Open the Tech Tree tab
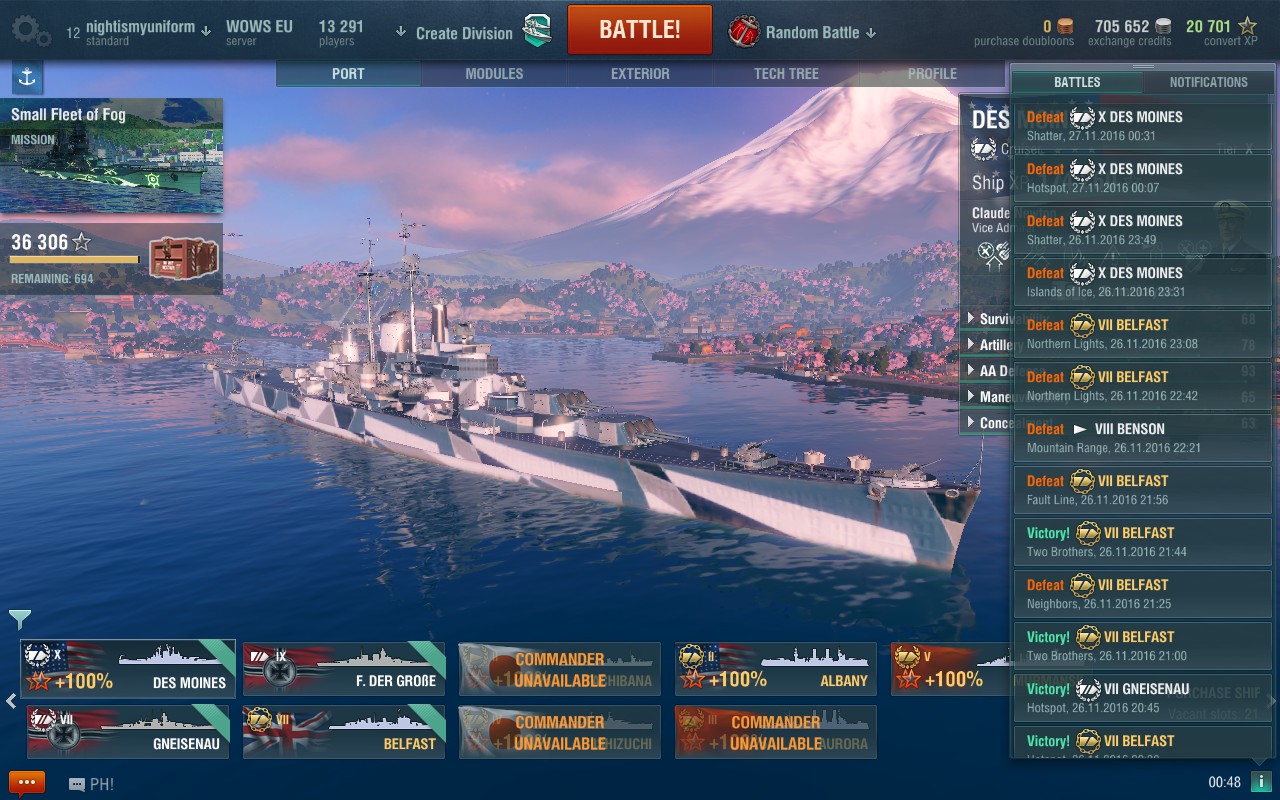Image resolution: width=1280 pixels, height=800 pixels. 786,74
